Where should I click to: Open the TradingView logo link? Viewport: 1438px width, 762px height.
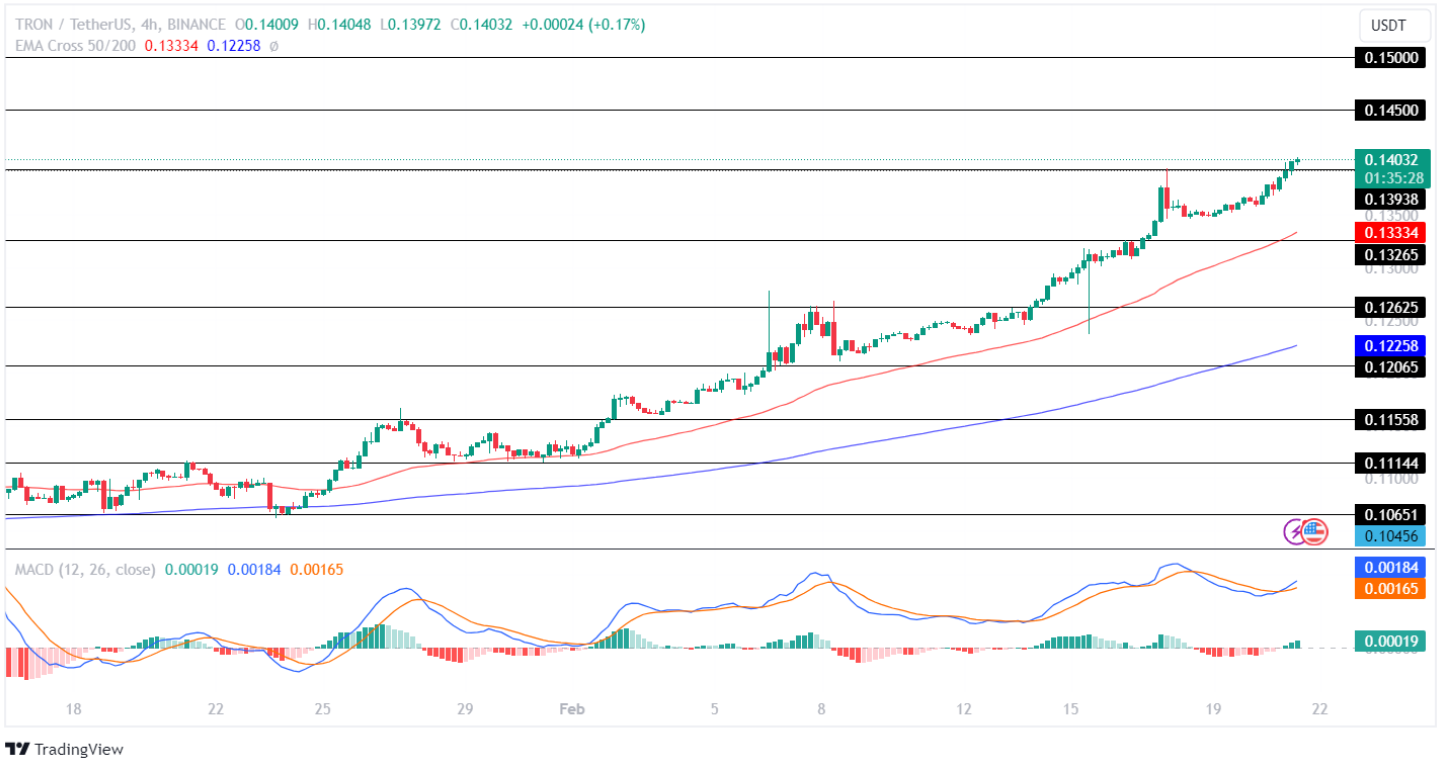pyautogui.click(x=64, y=748)
